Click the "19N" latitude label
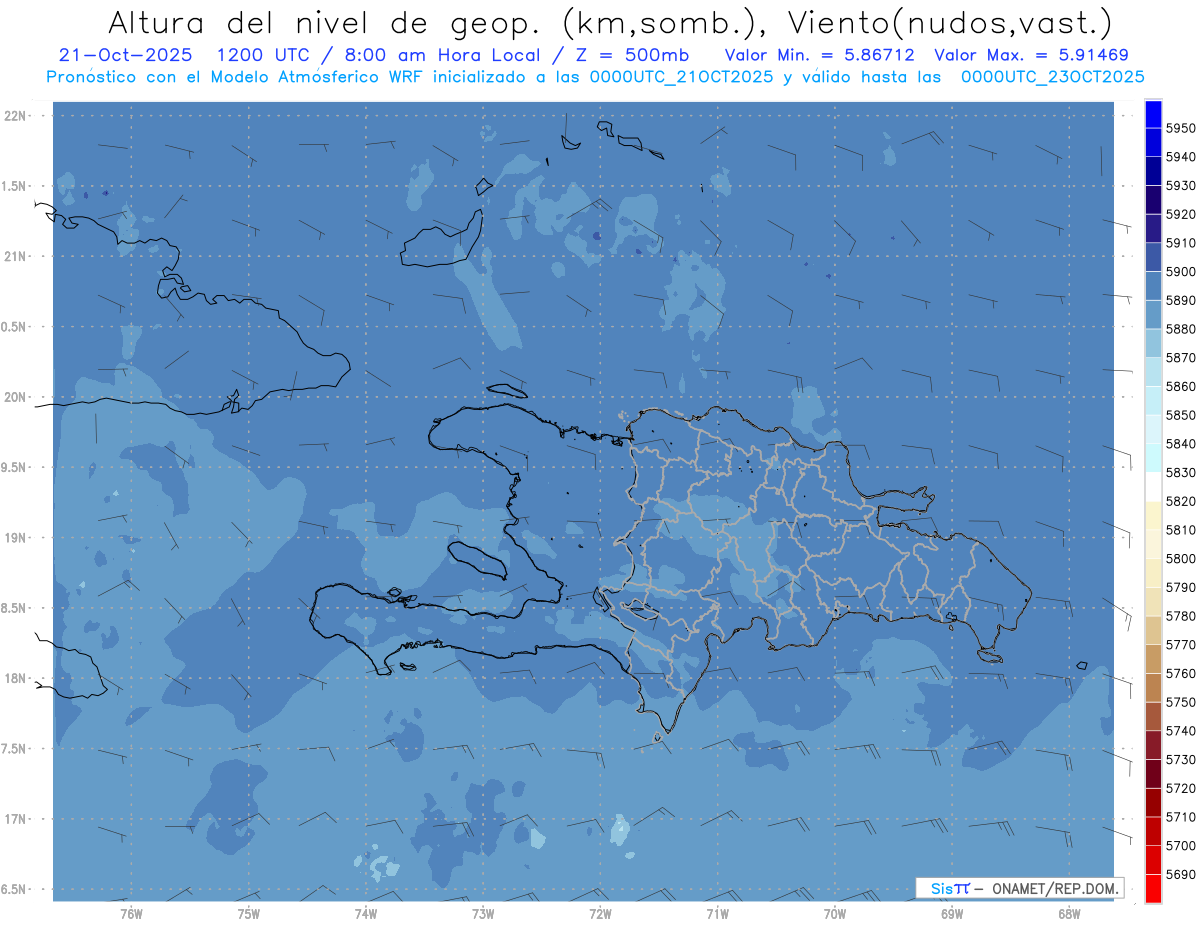1200x927 pixels. 14,538
